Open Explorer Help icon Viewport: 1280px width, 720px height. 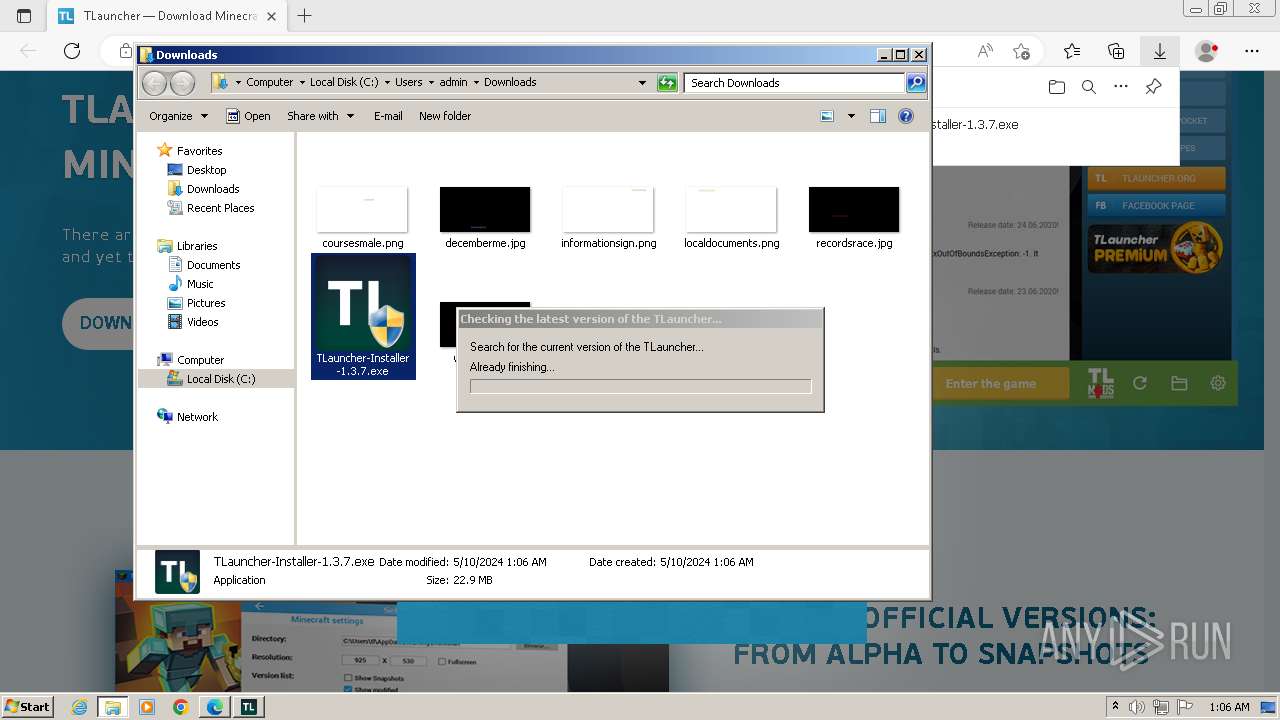(906, 116)
